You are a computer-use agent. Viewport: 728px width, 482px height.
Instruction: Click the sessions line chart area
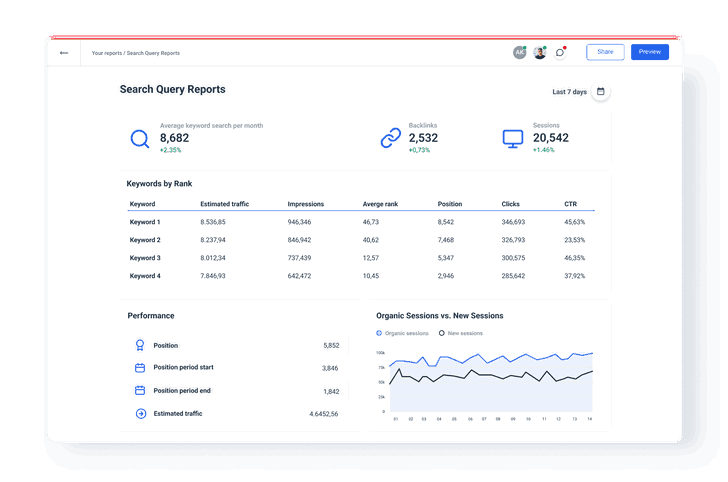click(491, 382)
